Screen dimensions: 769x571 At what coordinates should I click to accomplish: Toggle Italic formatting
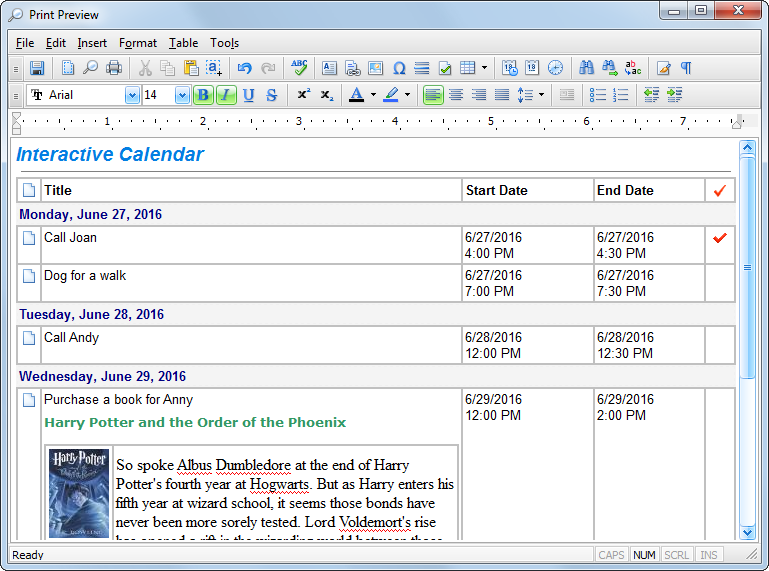[225, 95]
